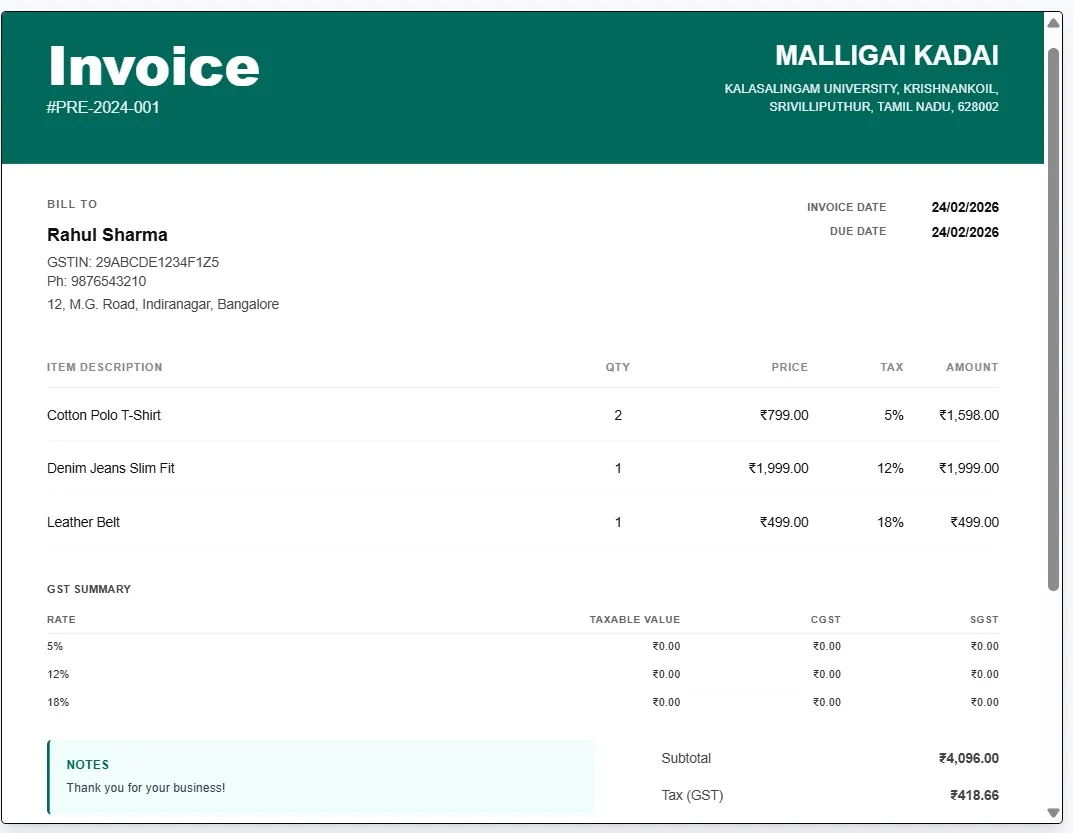Click the invoice date value

click(964, 208)
